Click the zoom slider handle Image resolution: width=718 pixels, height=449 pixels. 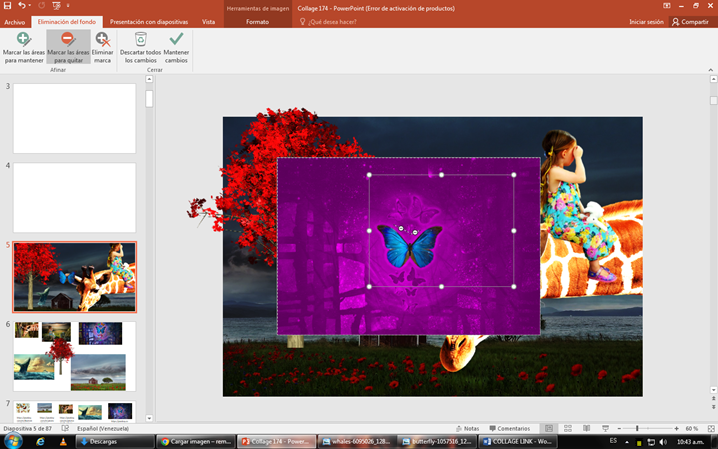(637, 428)
